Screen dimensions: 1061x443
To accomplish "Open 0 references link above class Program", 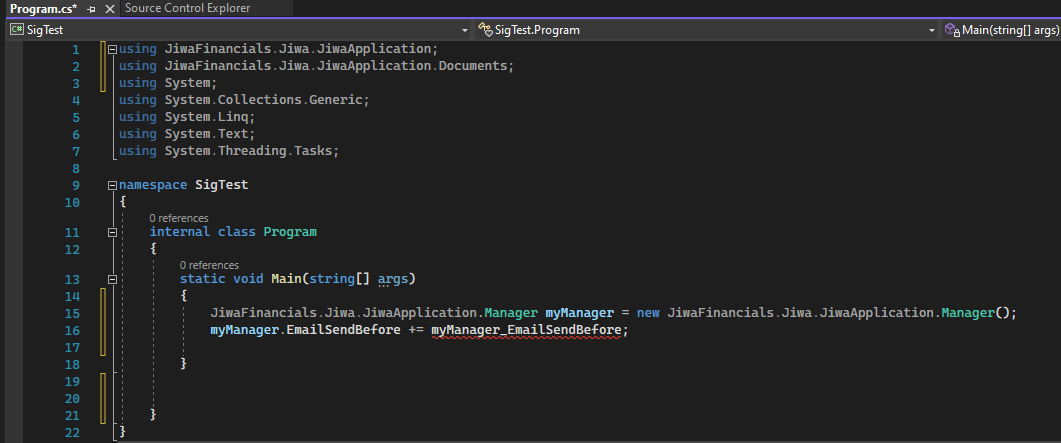I will pos(179,217).
